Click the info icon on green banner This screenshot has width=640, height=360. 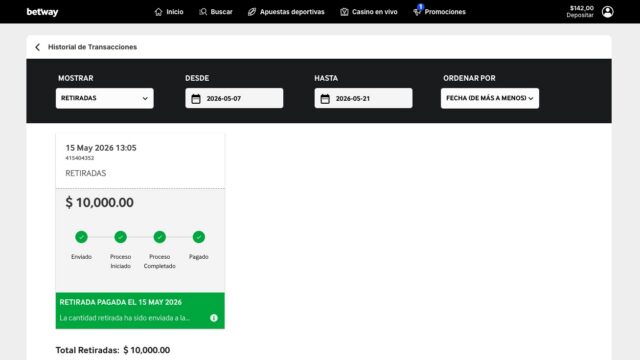pos(213,318)
